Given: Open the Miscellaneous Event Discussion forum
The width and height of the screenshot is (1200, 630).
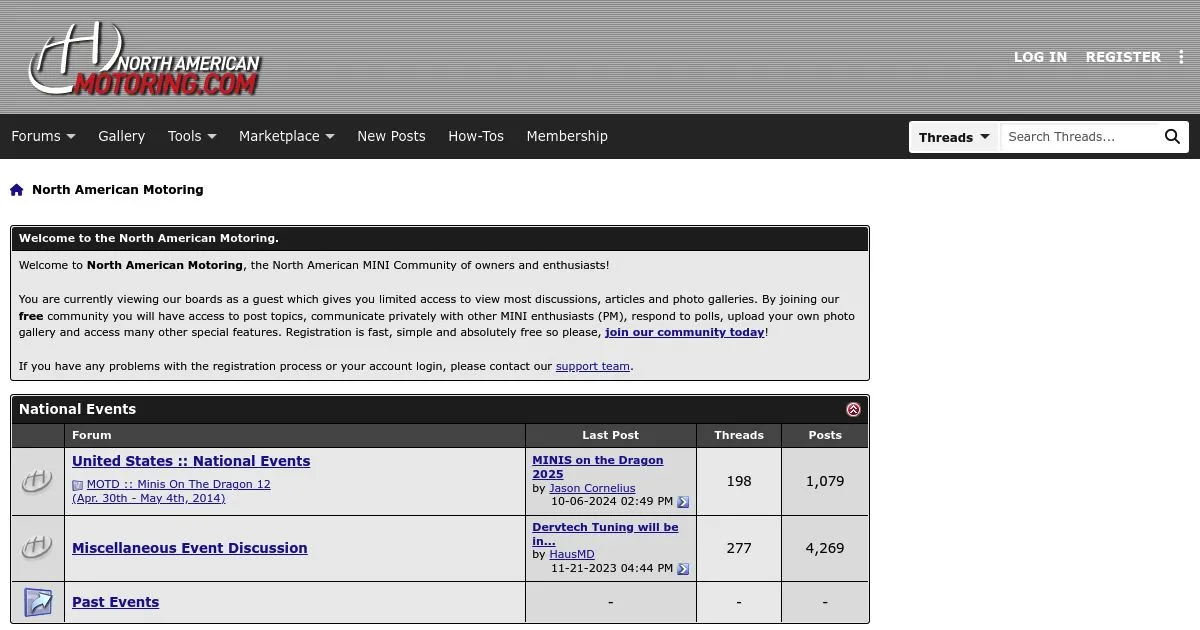Looking at the screenshot, I should point(190,548).
